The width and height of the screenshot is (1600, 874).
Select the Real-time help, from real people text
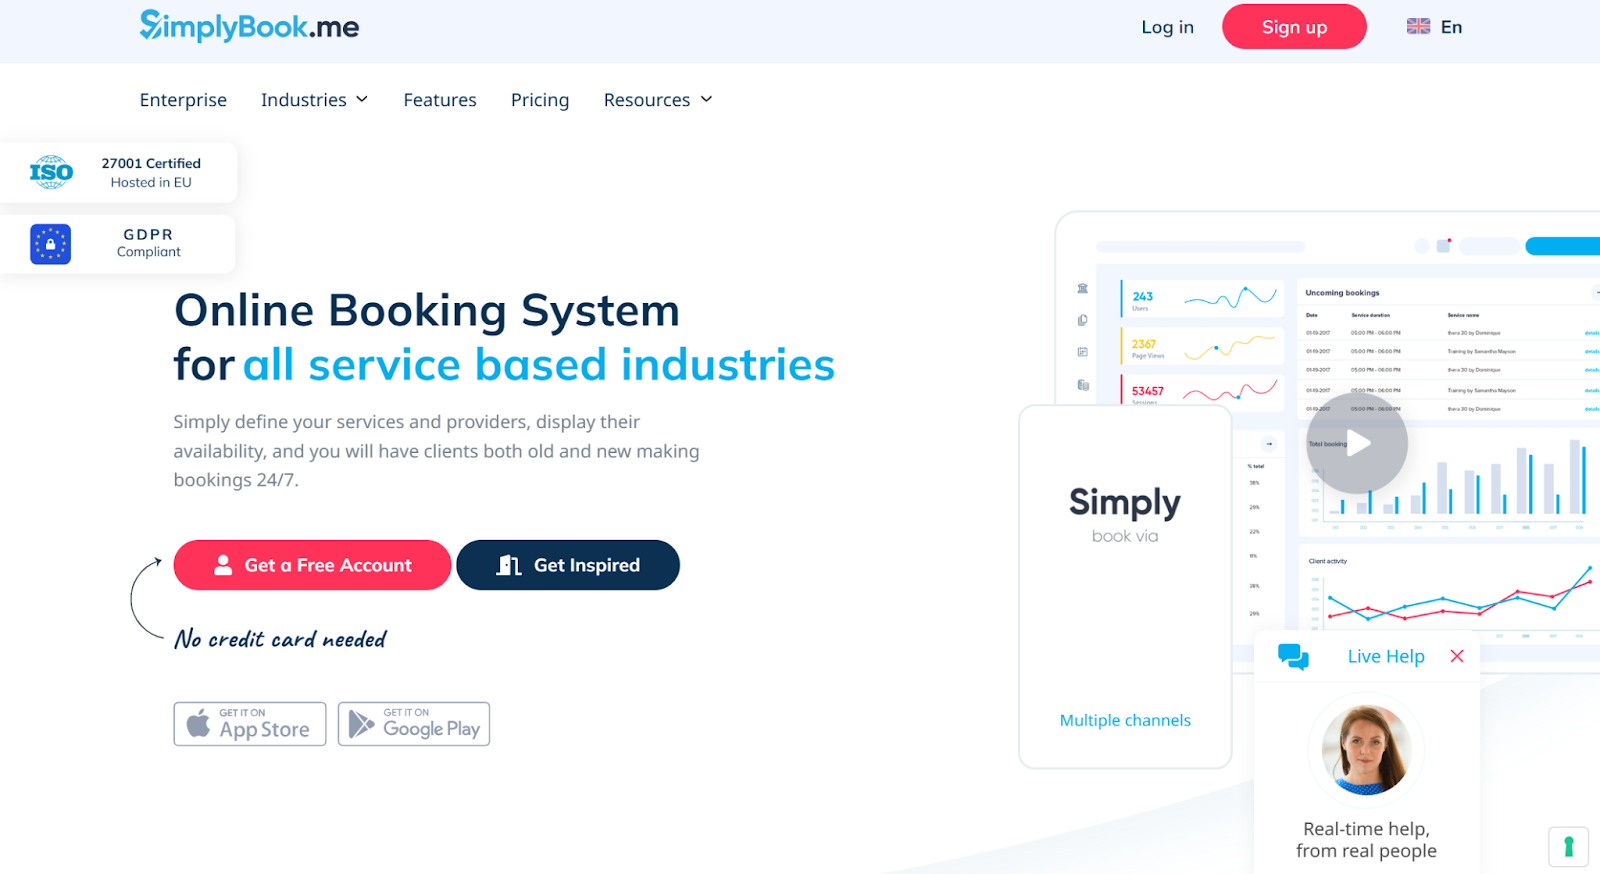point(1366,840)
